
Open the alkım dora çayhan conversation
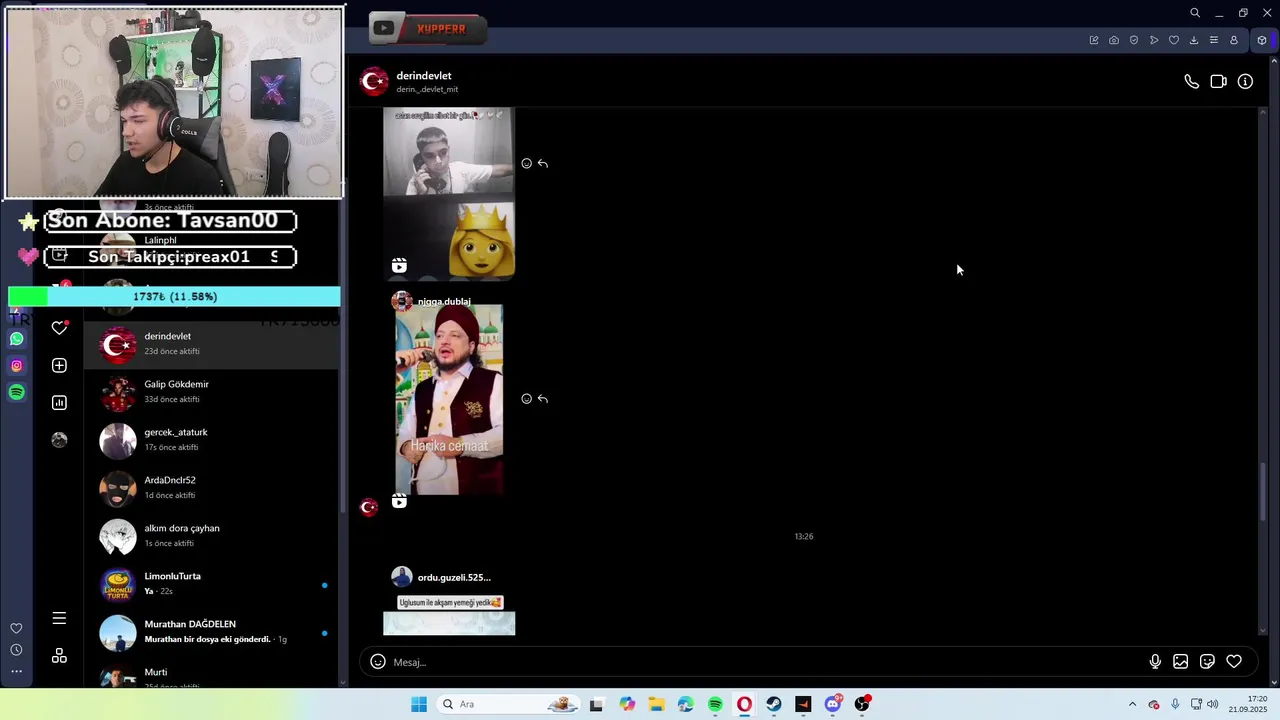click(x=211, y=536)
